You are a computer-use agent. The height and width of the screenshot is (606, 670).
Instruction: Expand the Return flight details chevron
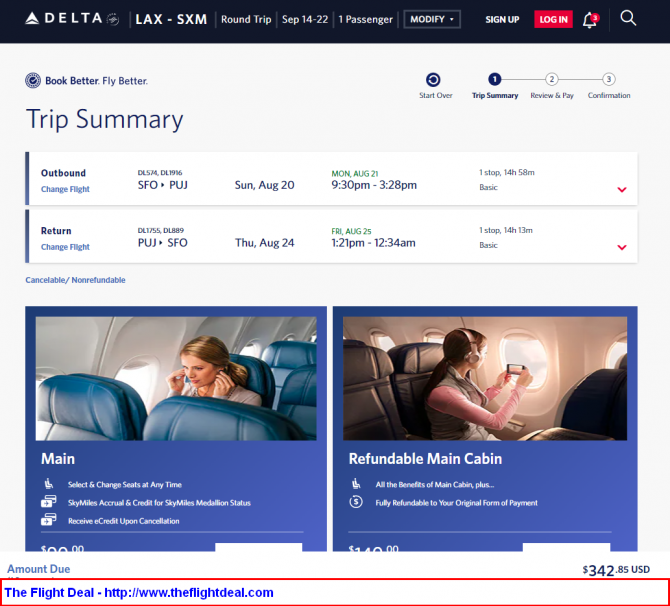coord(622,248)
